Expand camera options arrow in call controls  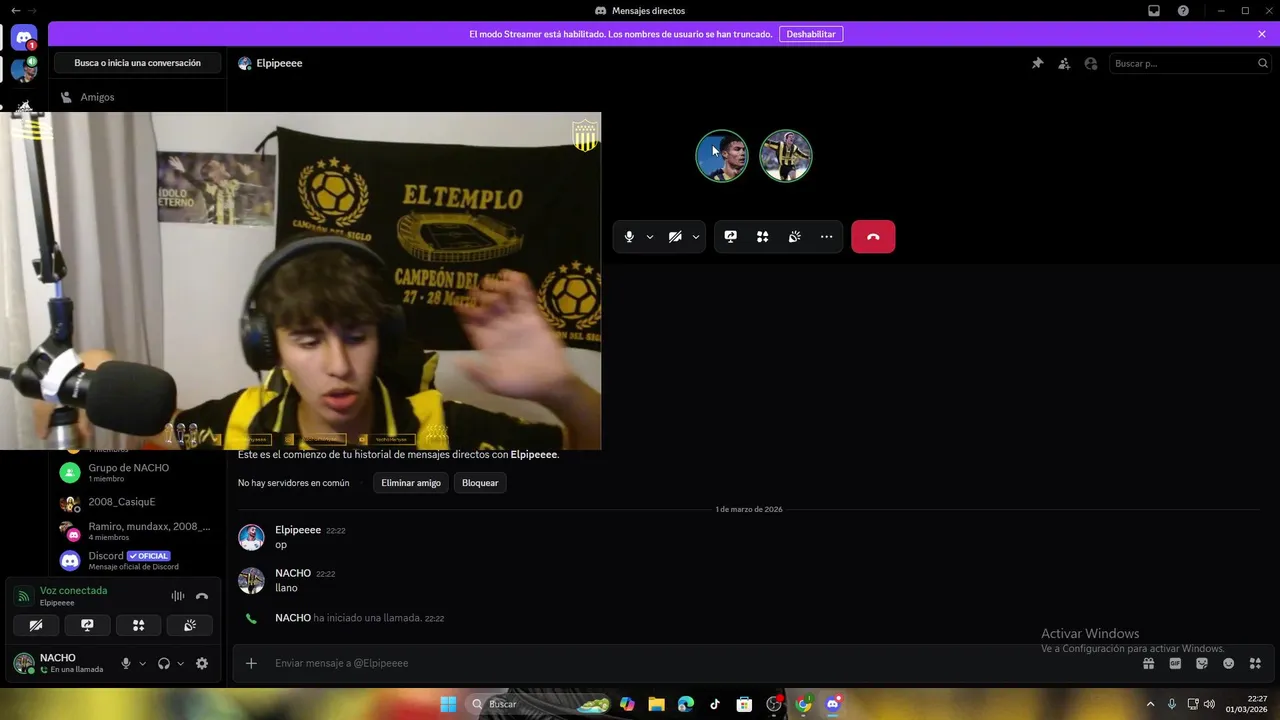(696, 237)
